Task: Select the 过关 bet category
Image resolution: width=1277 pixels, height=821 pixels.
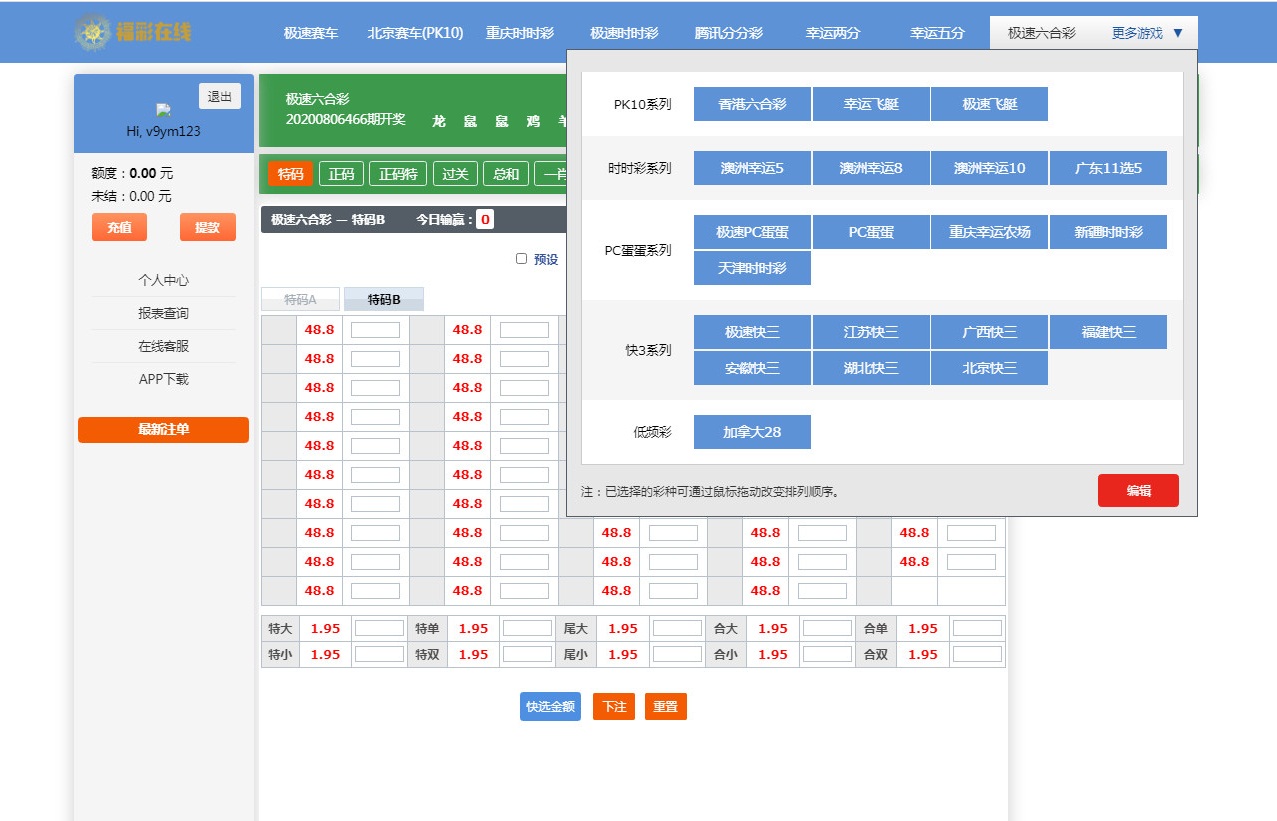Action: click(x=455, y=172)
